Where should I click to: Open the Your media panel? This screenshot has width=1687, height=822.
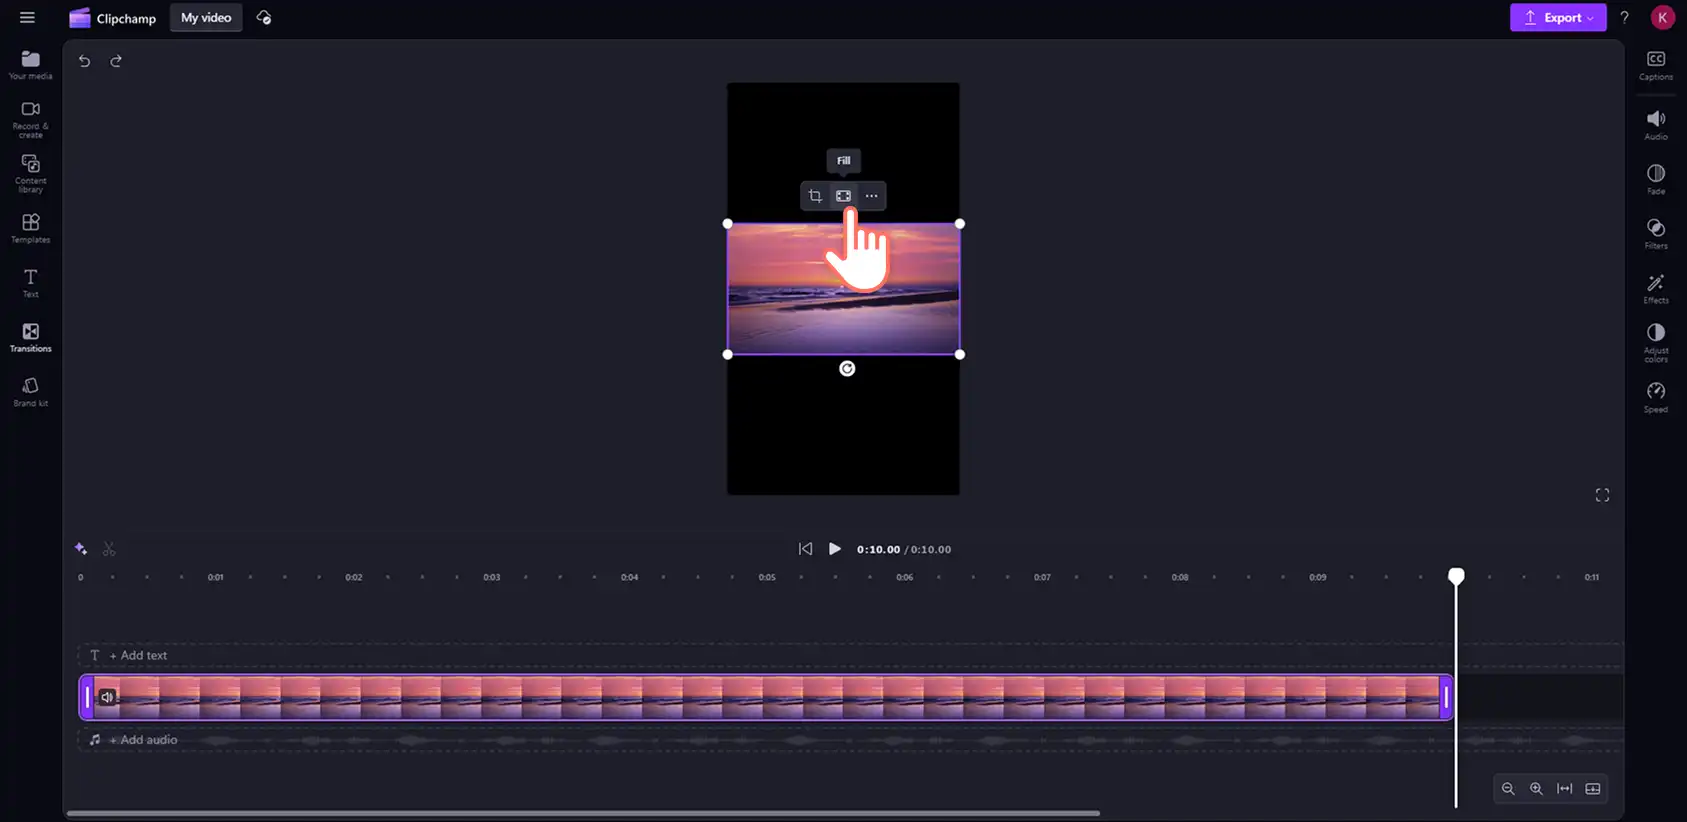click(30, 65)
